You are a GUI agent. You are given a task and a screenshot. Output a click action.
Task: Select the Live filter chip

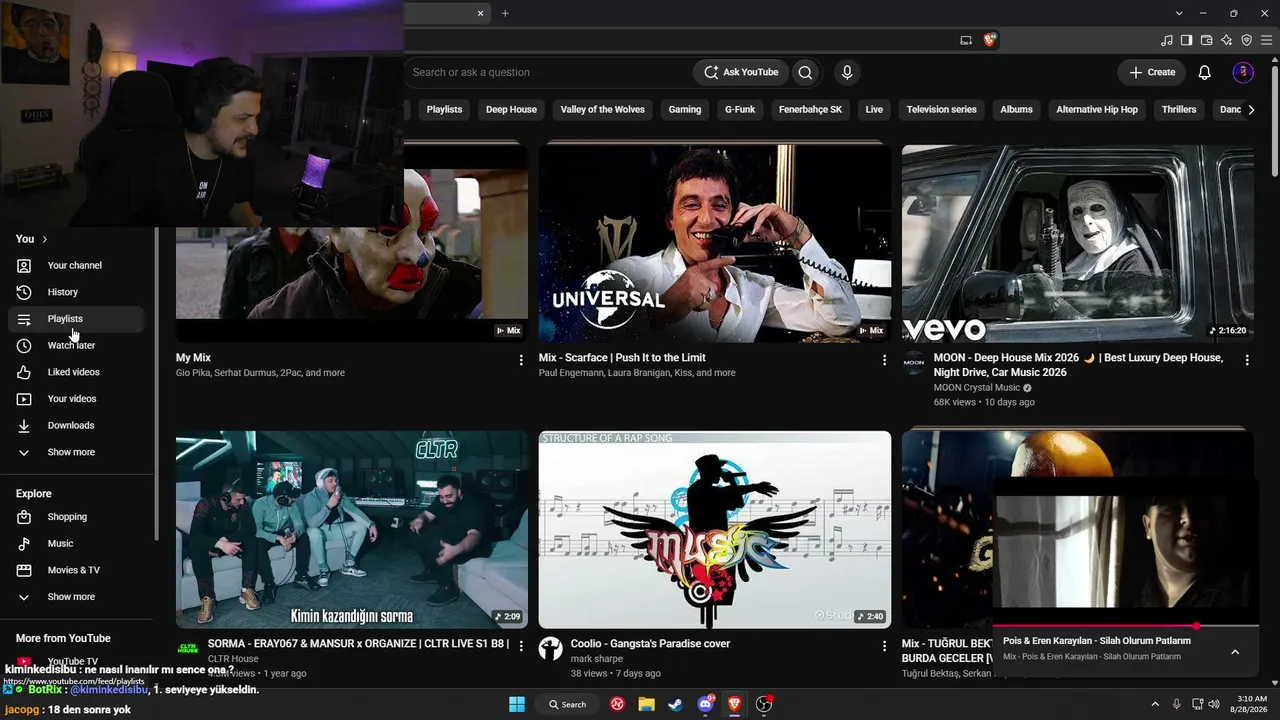pyautogui.click(x=874, y=110)
